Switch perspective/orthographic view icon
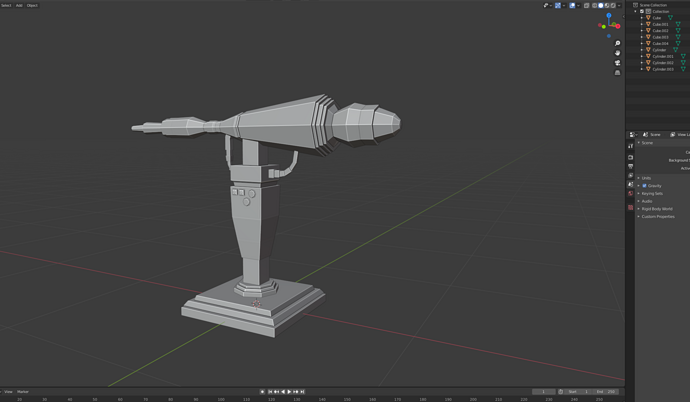690x402 pixels. (617, 72)
